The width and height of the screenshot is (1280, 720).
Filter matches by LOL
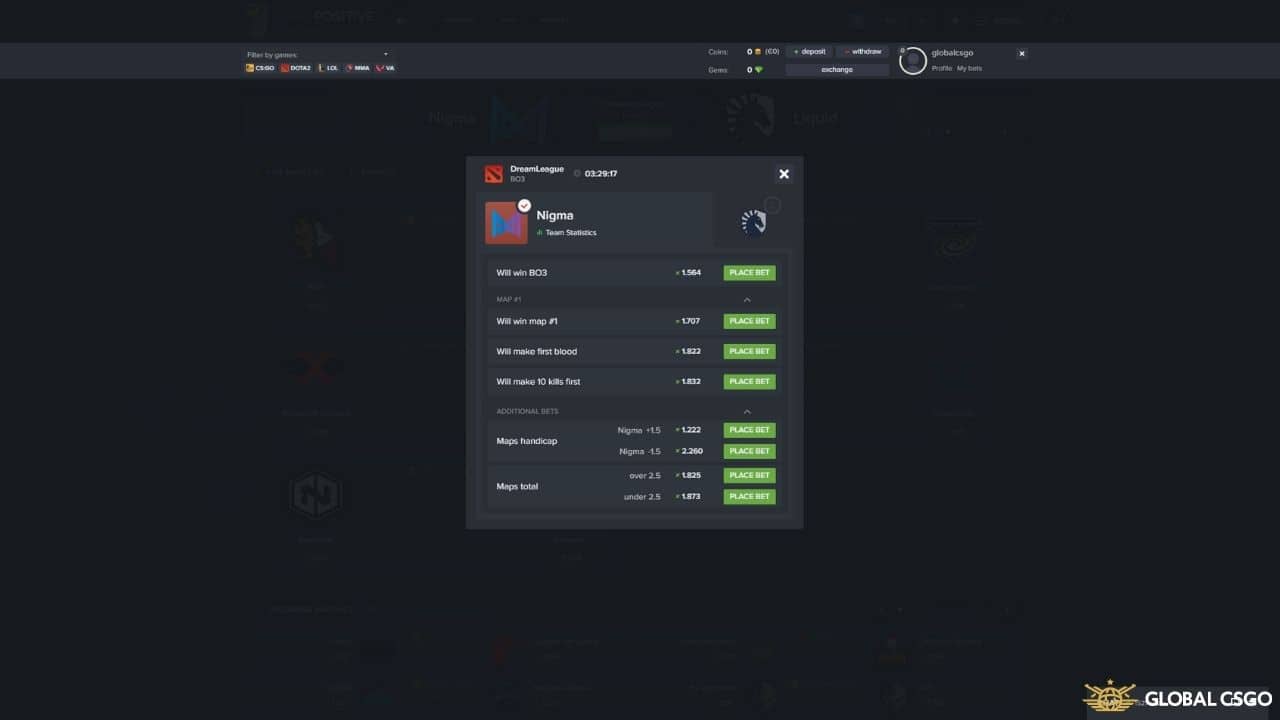pyautogui.click(x=328, y=68)
